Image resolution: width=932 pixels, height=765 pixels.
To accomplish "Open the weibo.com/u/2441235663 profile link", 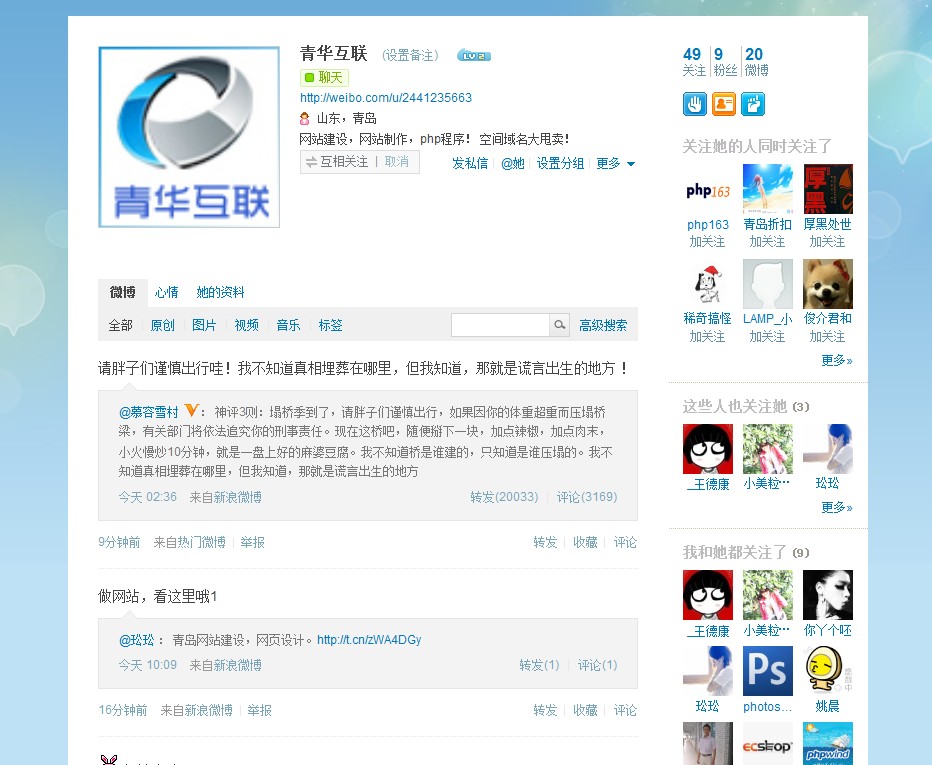I will (x=386, y=98).
